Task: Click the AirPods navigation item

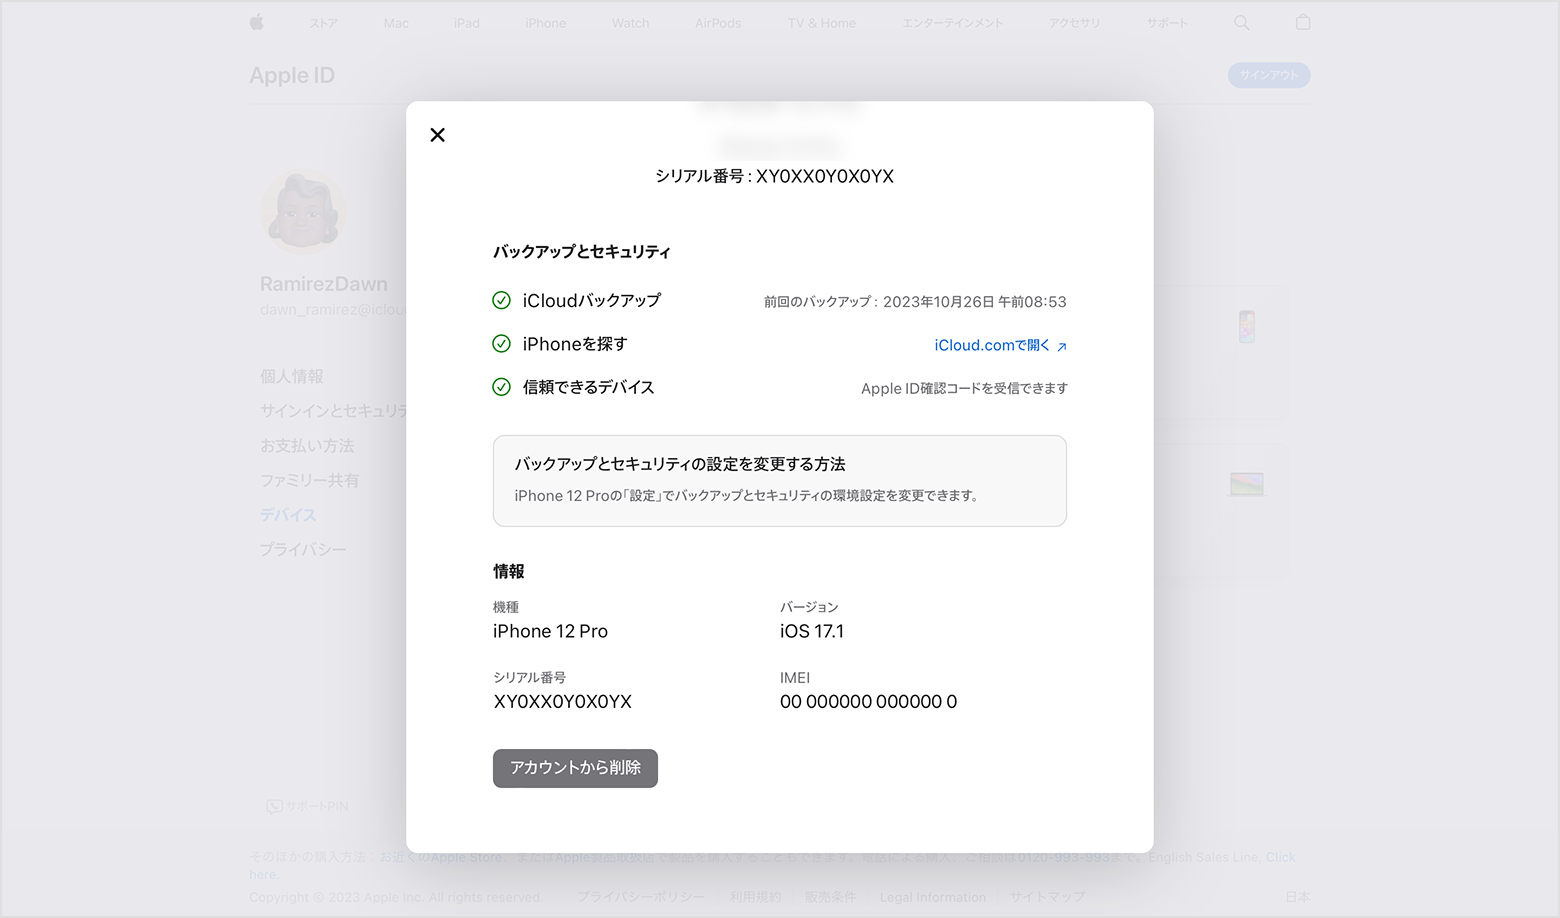Action: (x=718, y=22)
